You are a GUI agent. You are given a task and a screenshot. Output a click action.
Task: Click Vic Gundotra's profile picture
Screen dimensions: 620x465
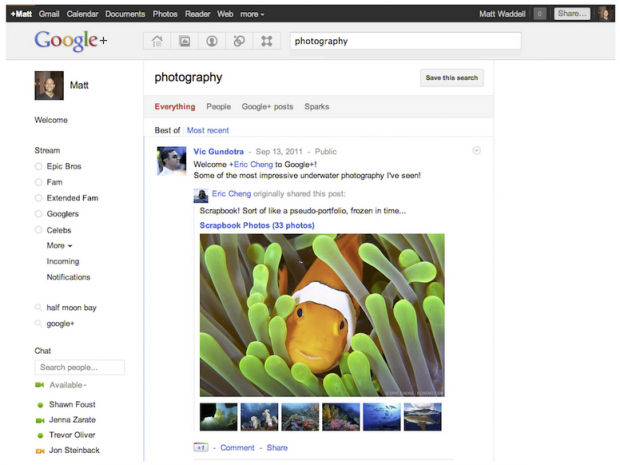coord(171,161)
